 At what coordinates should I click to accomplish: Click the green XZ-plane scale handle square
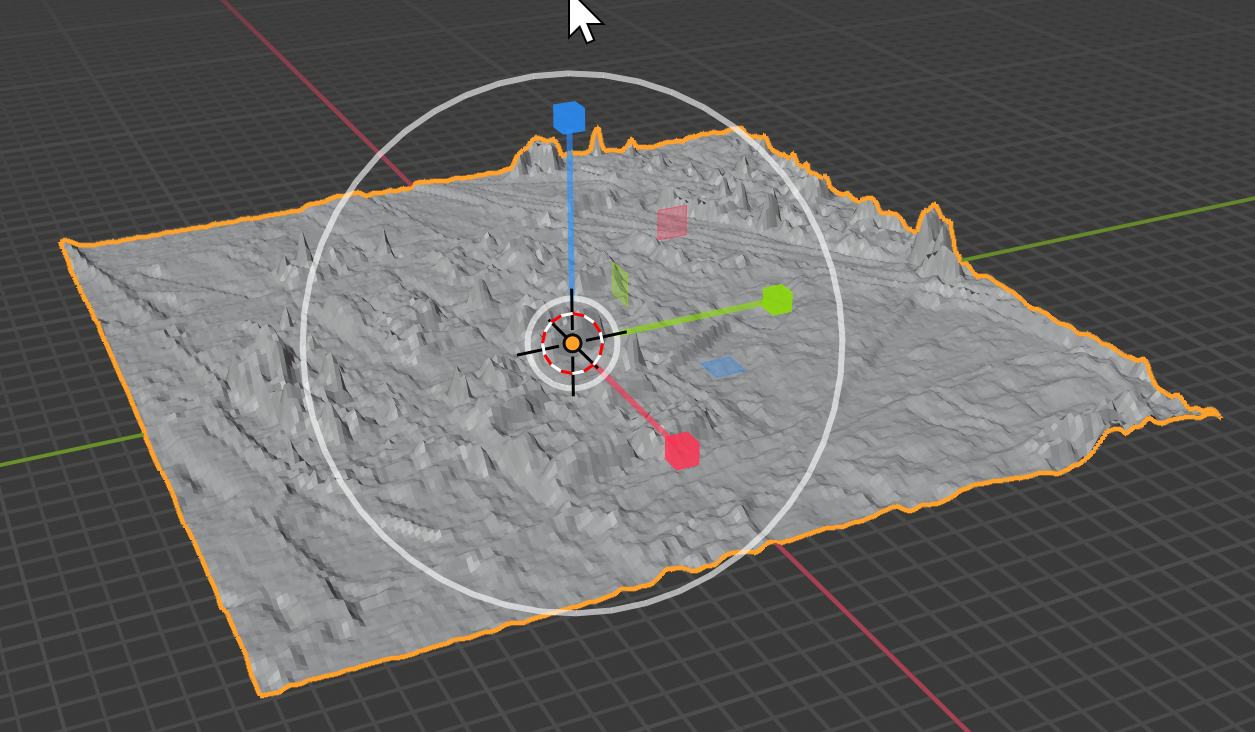[620, 282]
